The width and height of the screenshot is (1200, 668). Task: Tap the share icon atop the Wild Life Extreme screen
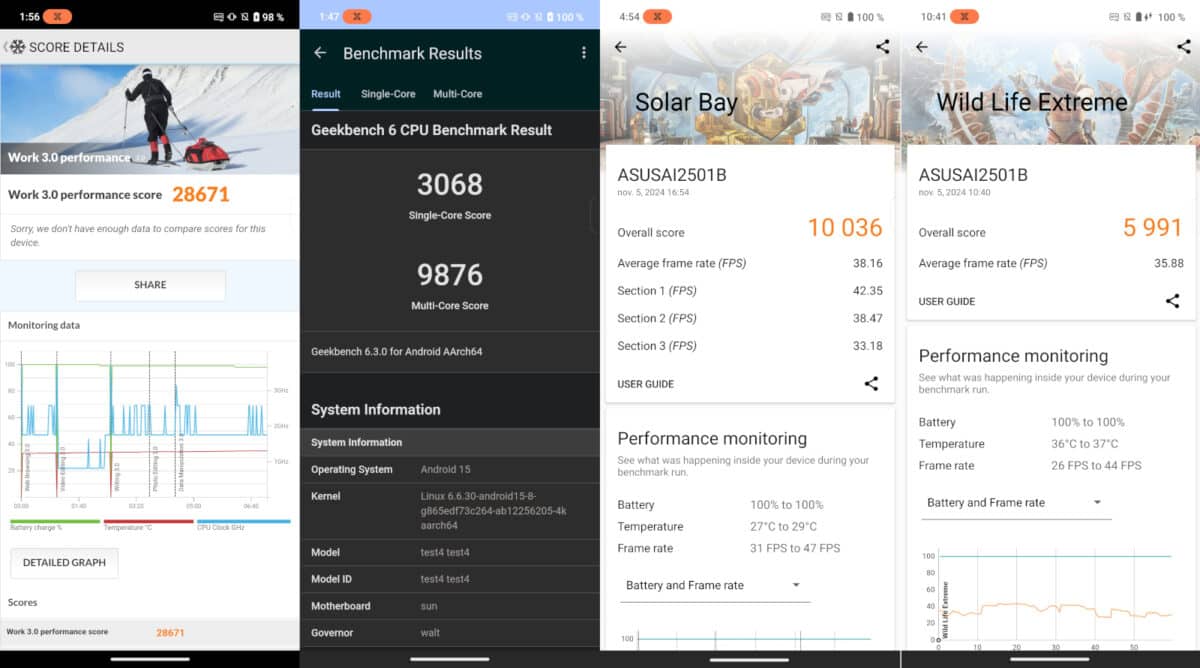[x=1183, y=46]
